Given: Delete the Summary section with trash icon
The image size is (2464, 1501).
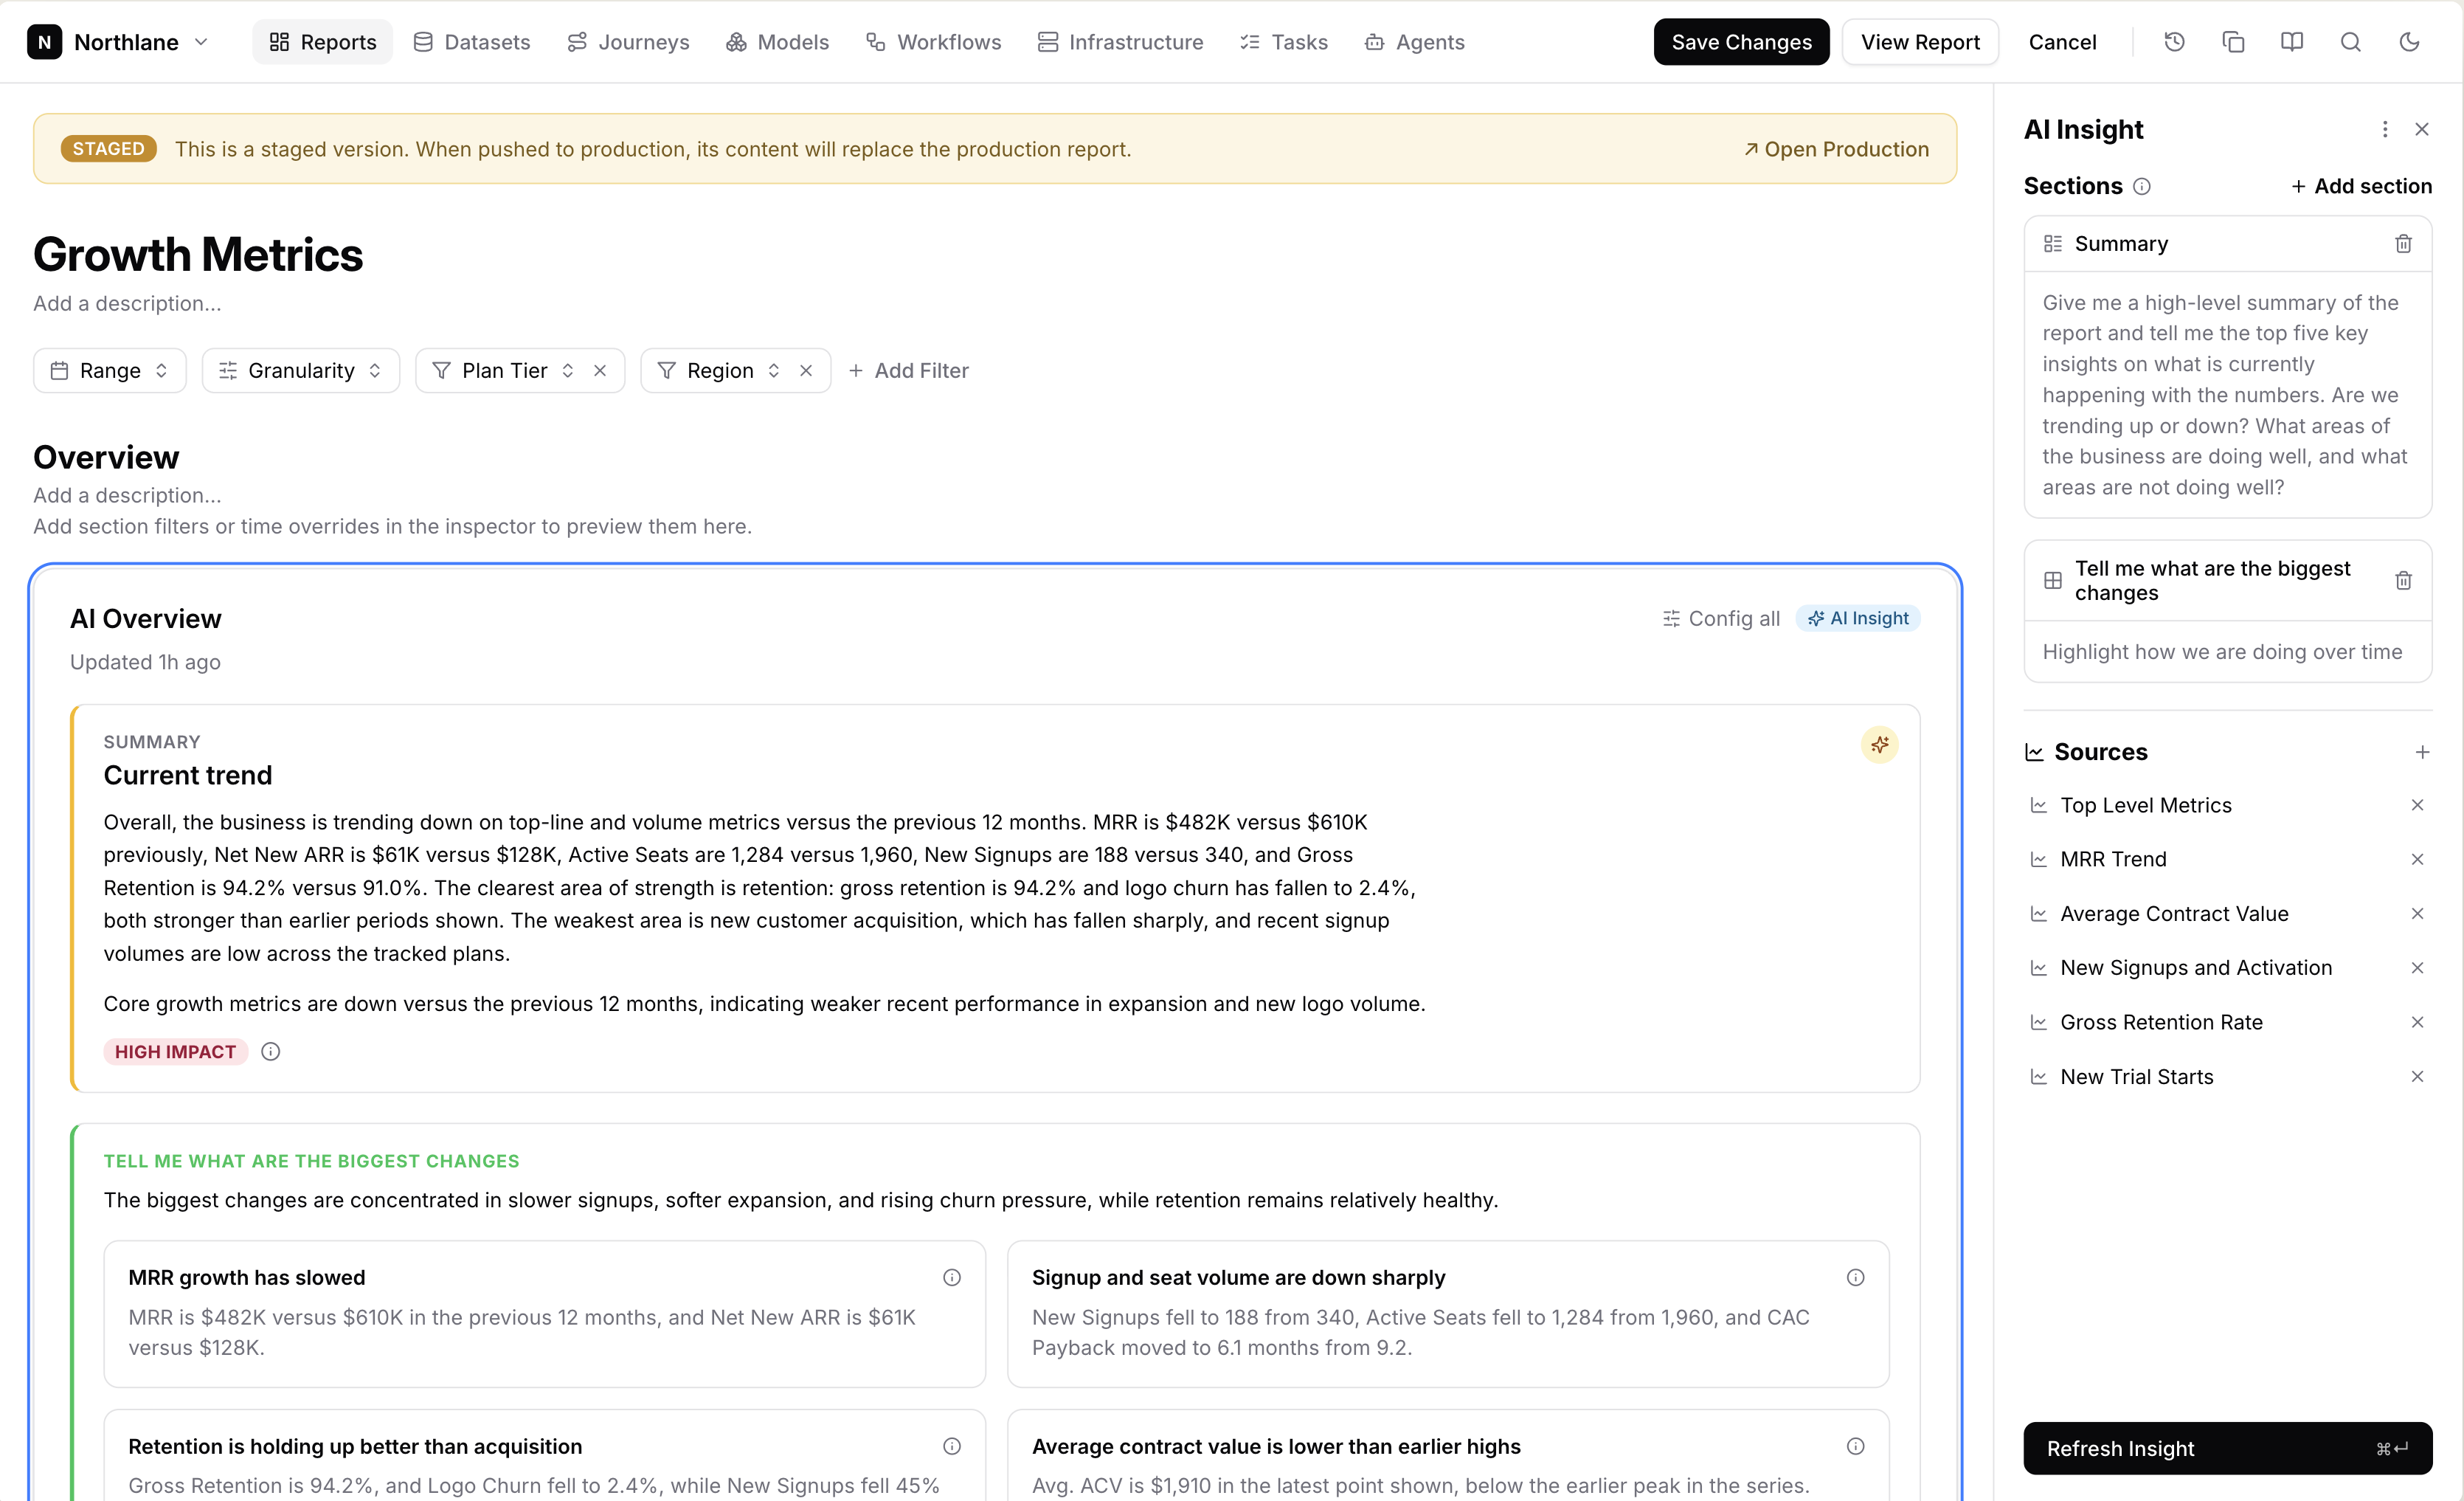Looking at the screenshot, I should pos(2403,244).
